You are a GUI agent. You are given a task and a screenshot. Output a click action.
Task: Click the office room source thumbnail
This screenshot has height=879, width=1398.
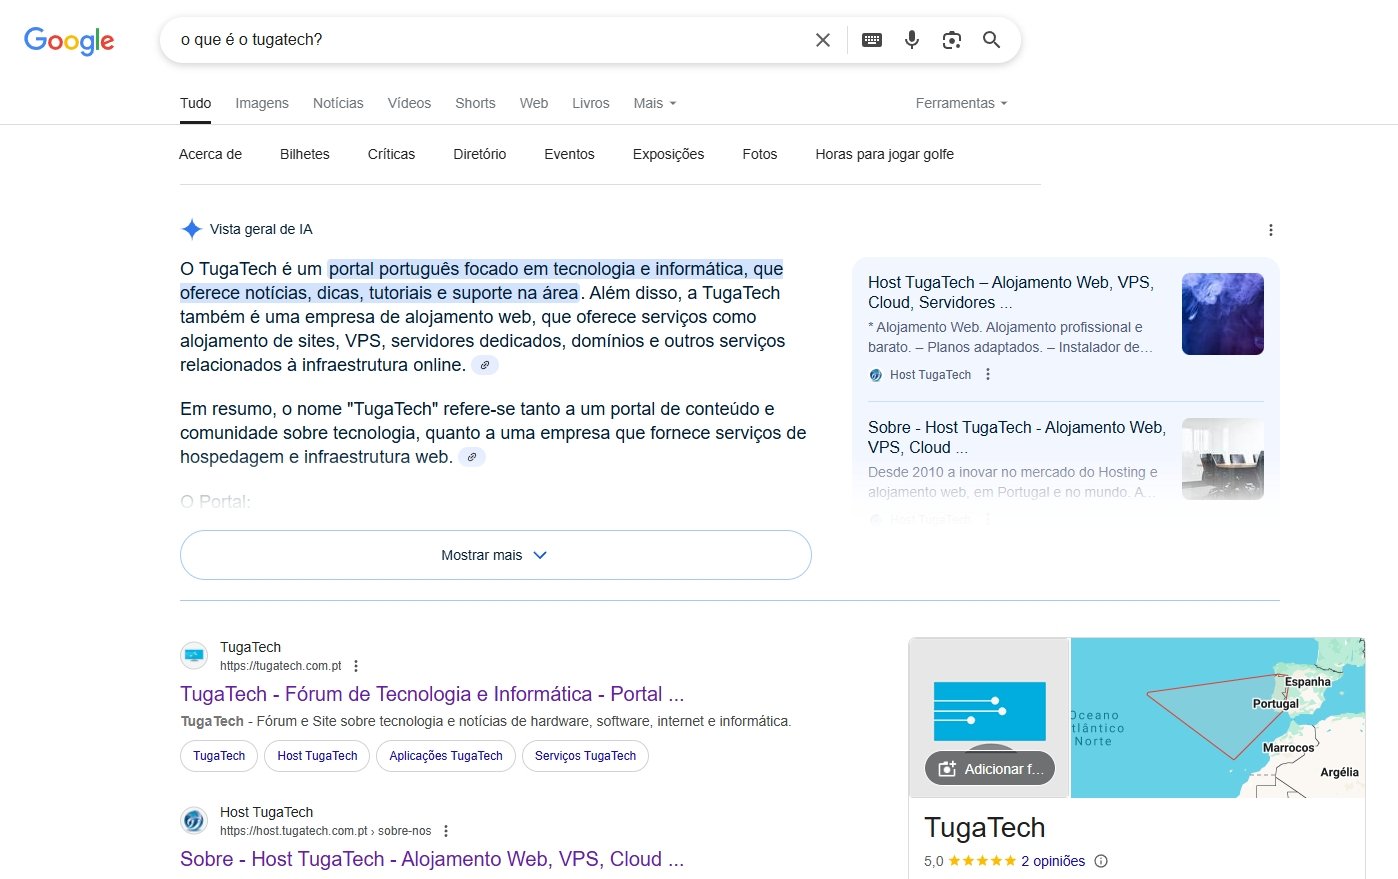1223,459
